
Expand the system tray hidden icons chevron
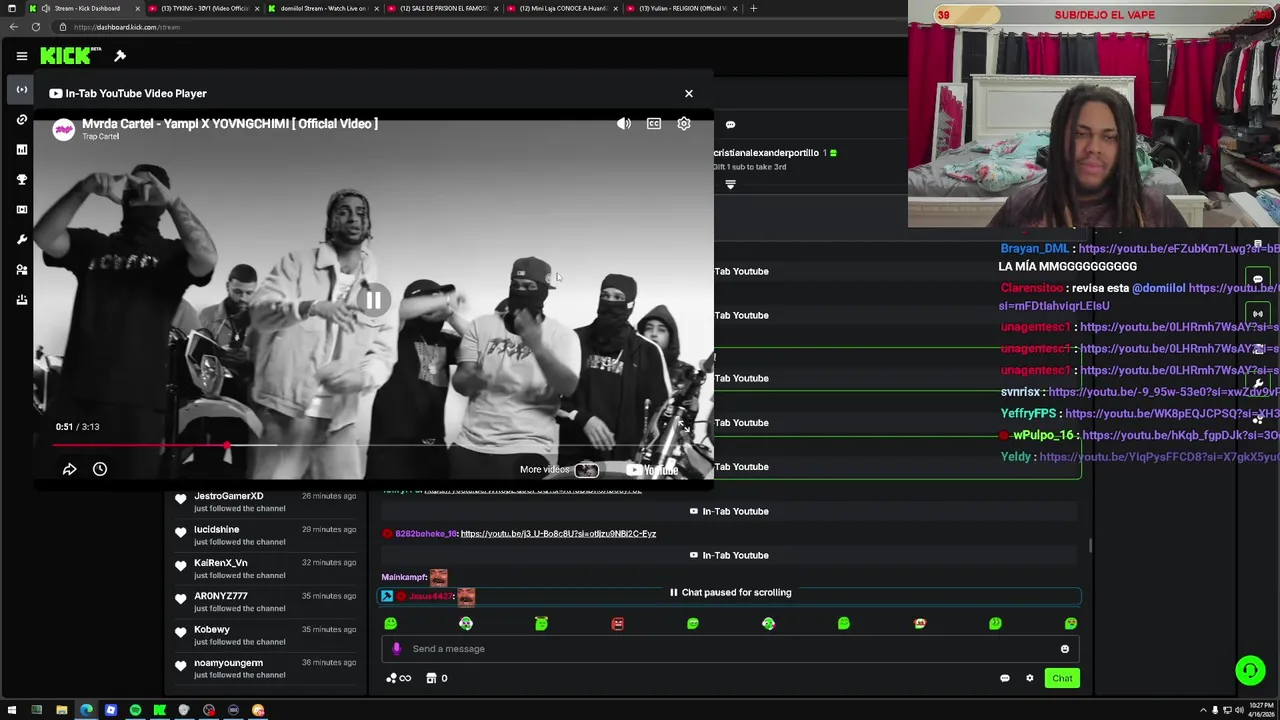[x=1203, y=710]
